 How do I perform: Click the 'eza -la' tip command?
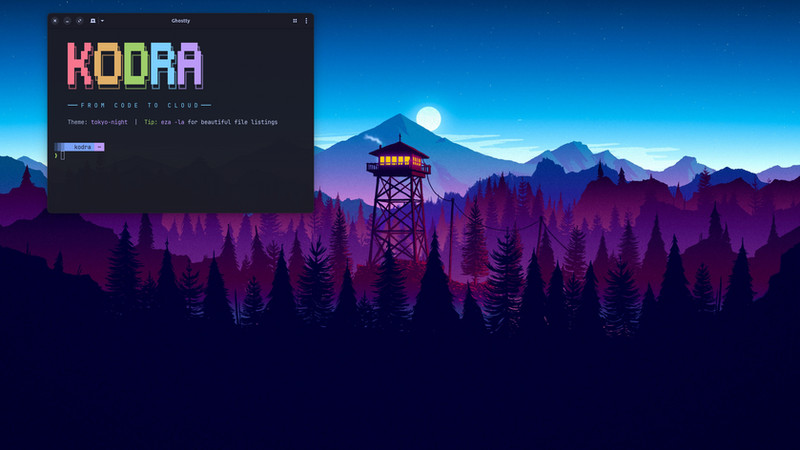tap(172, 122)
